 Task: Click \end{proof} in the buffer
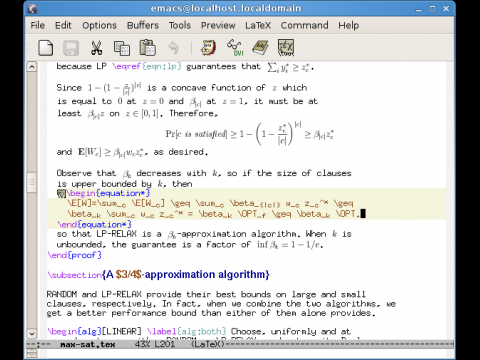tap(74, 255)
